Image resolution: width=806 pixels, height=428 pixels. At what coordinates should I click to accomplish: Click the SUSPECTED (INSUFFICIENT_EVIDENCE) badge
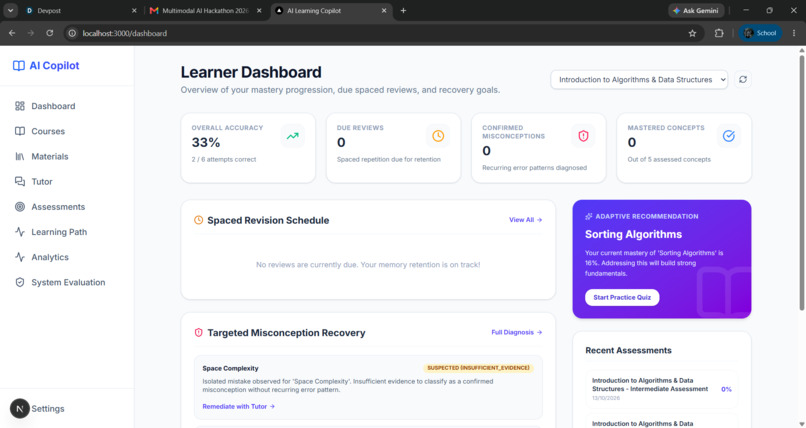point(478,367)
